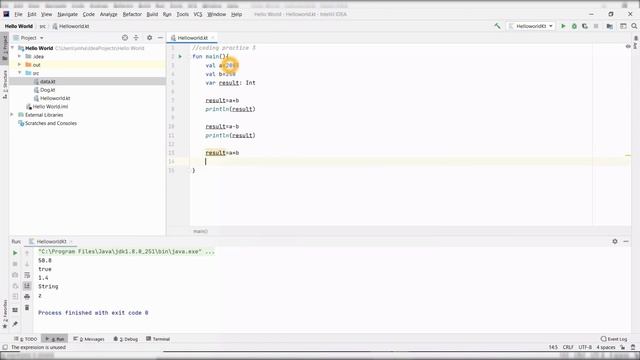Toggle scroll to end in Run console
The image size is (640, 360).
(x=27, y=286)
